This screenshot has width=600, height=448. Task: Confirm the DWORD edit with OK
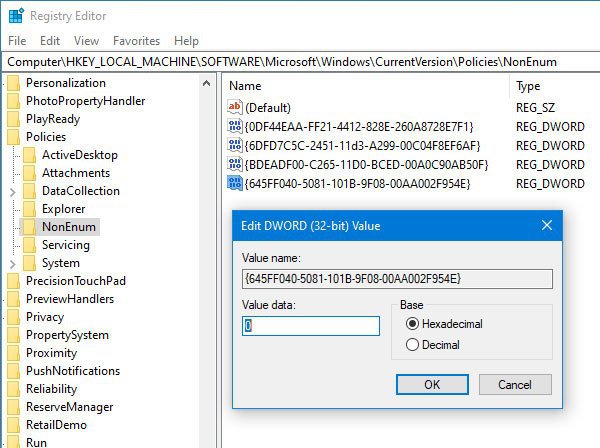tap(432, 384)
